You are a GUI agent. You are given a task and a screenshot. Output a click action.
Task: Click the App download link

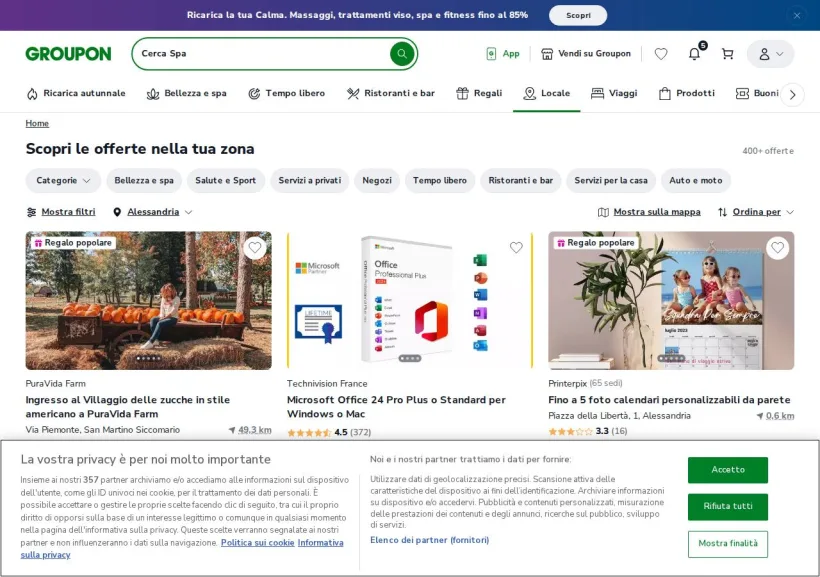coord(503,53)
